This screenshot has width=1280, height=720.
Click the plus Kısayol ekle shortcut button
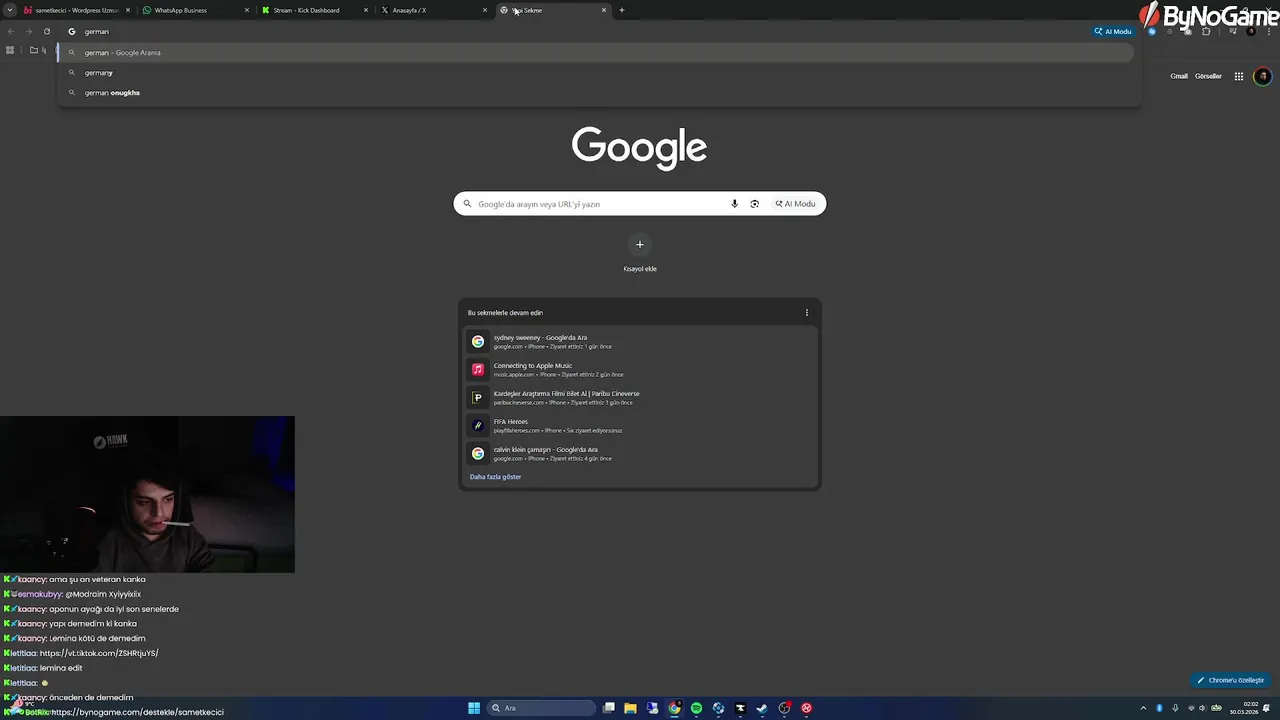pos(640,245)
